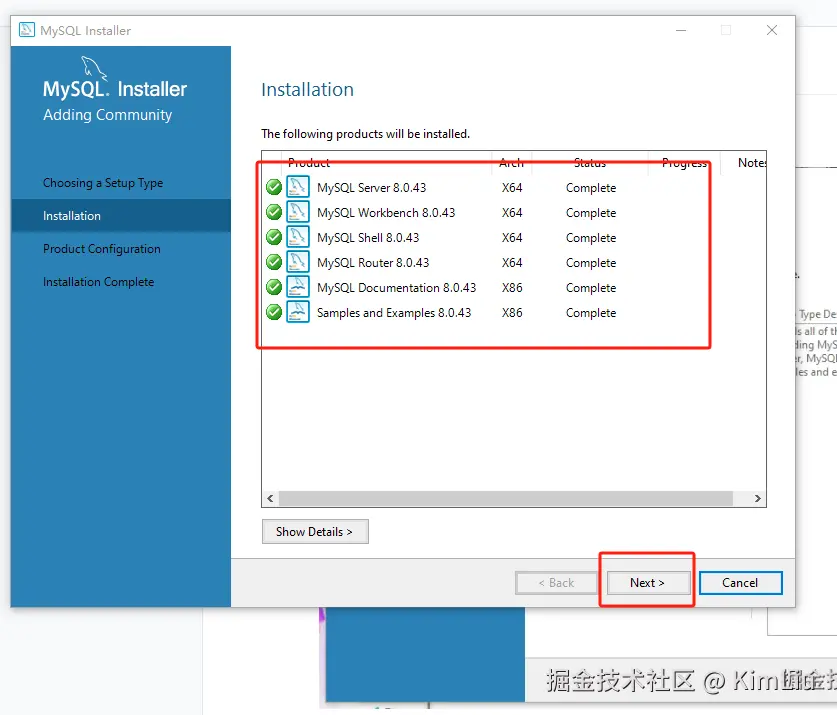Close the MySQL Installer window

pos(772,30)
